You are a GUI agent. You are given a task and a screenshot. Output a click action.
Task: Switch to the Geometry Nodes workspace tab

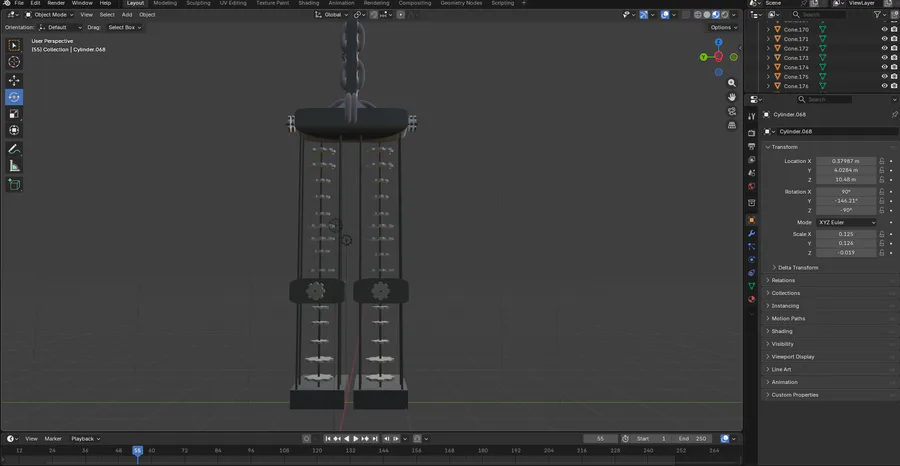click(x=461, y=3)
